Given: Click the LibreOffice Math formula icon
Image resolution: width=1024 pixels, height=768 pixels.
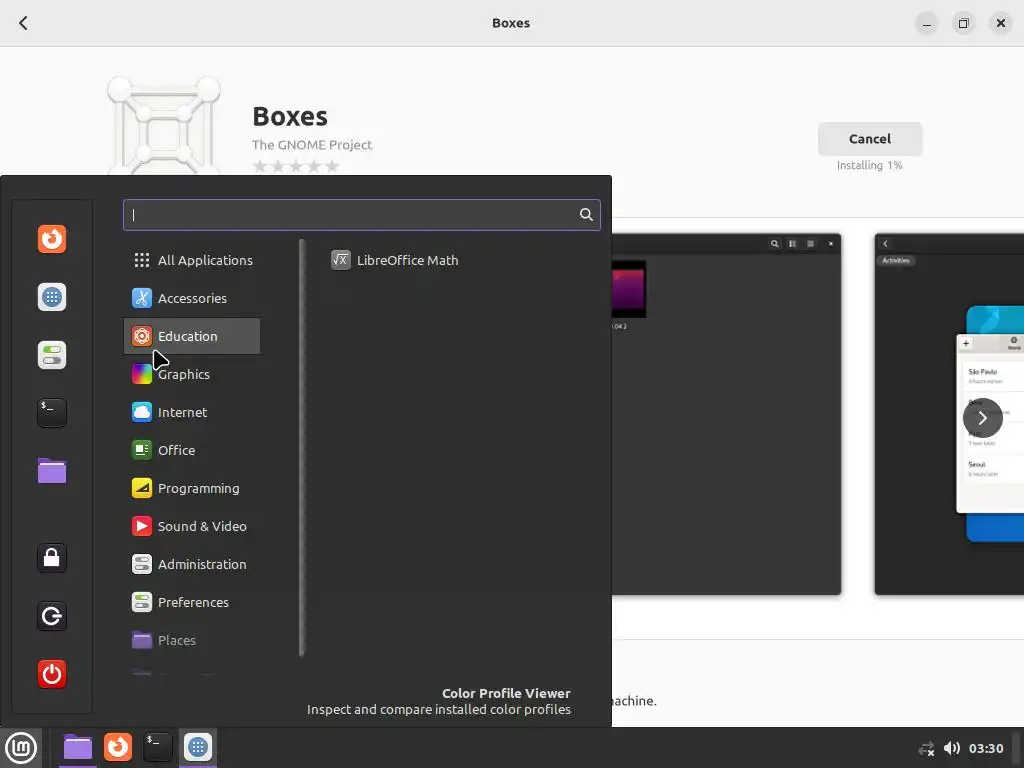Looking at the screenshot, I should [x=340, y=260].
